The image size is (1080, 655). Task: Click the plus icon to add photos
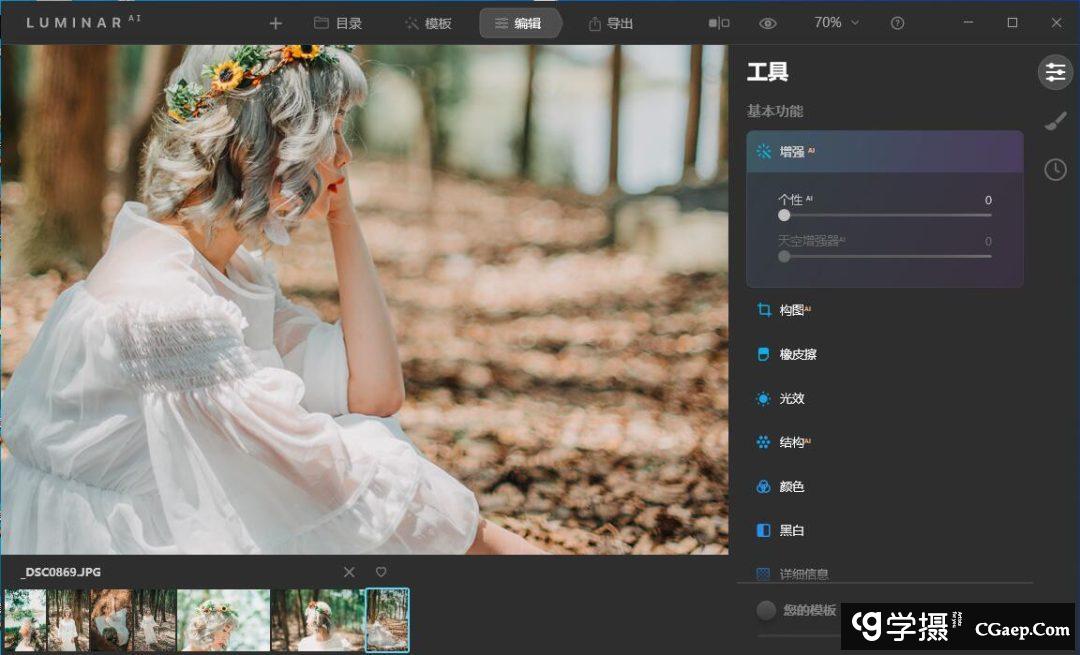[276, 23]
